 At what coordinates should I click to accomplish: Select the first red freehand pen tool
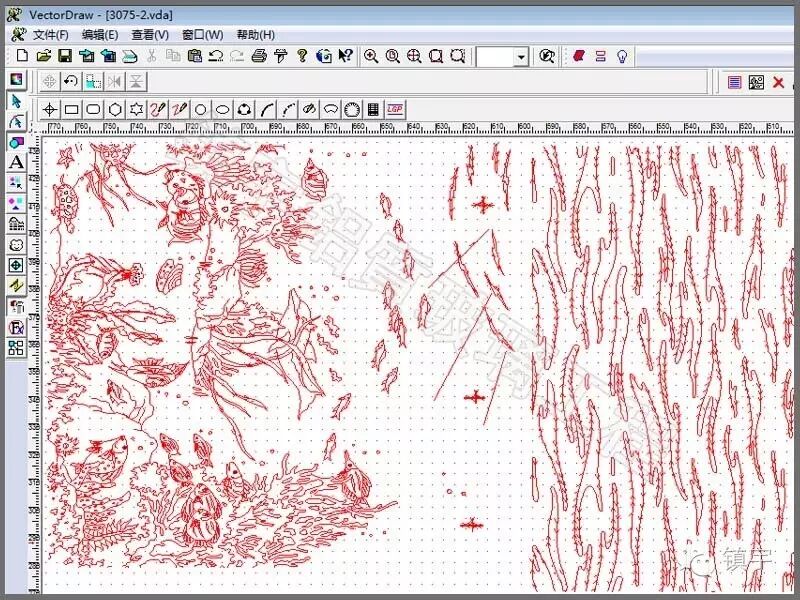[x=158, y=109]
